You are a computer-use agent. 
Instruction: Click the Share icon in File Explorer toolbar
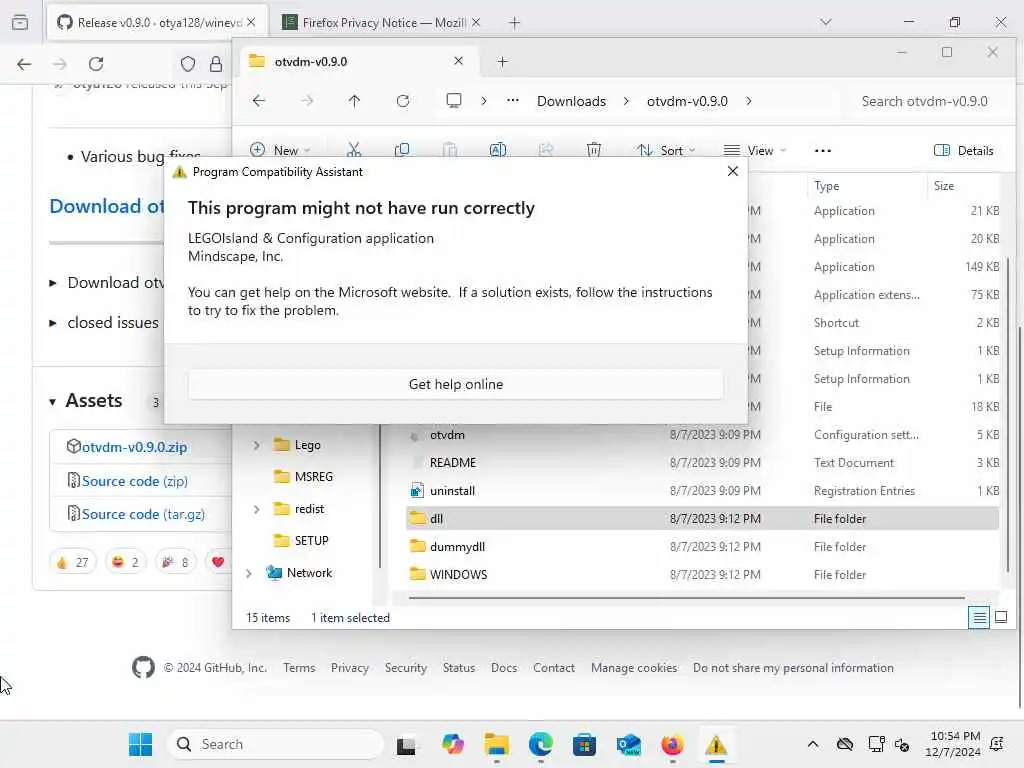(x=546, y=150)
